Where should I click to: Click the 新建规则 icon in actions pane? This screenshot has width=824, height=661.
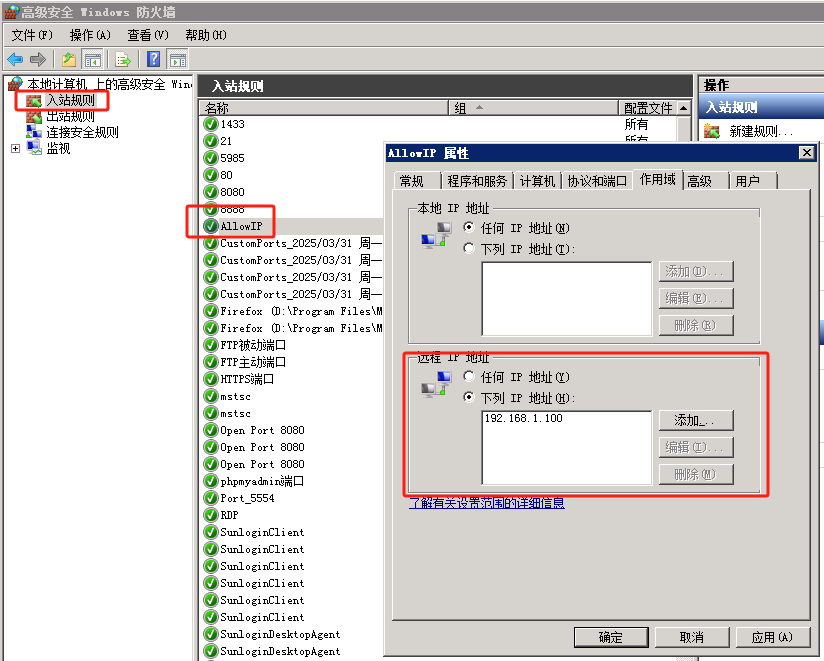712,131
